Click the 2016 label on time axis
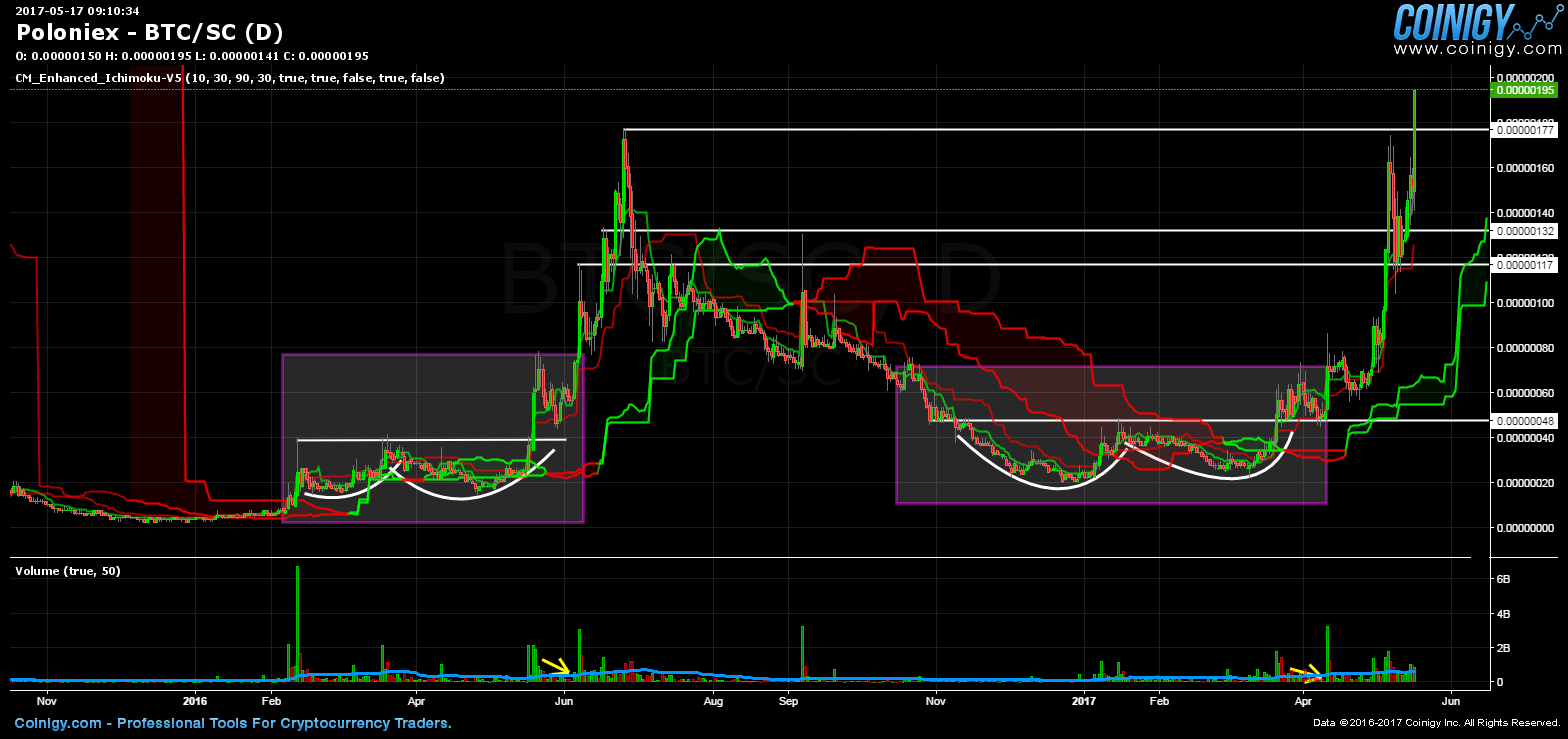1568x739 pixels. [x=195, y=701]
